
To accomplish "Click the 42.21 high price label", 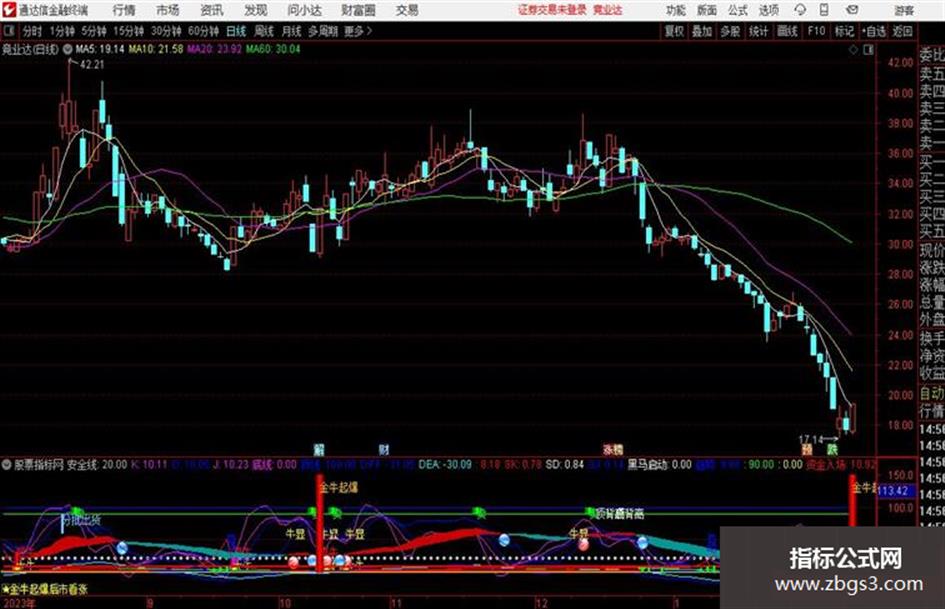I will [x=92, y=65].
